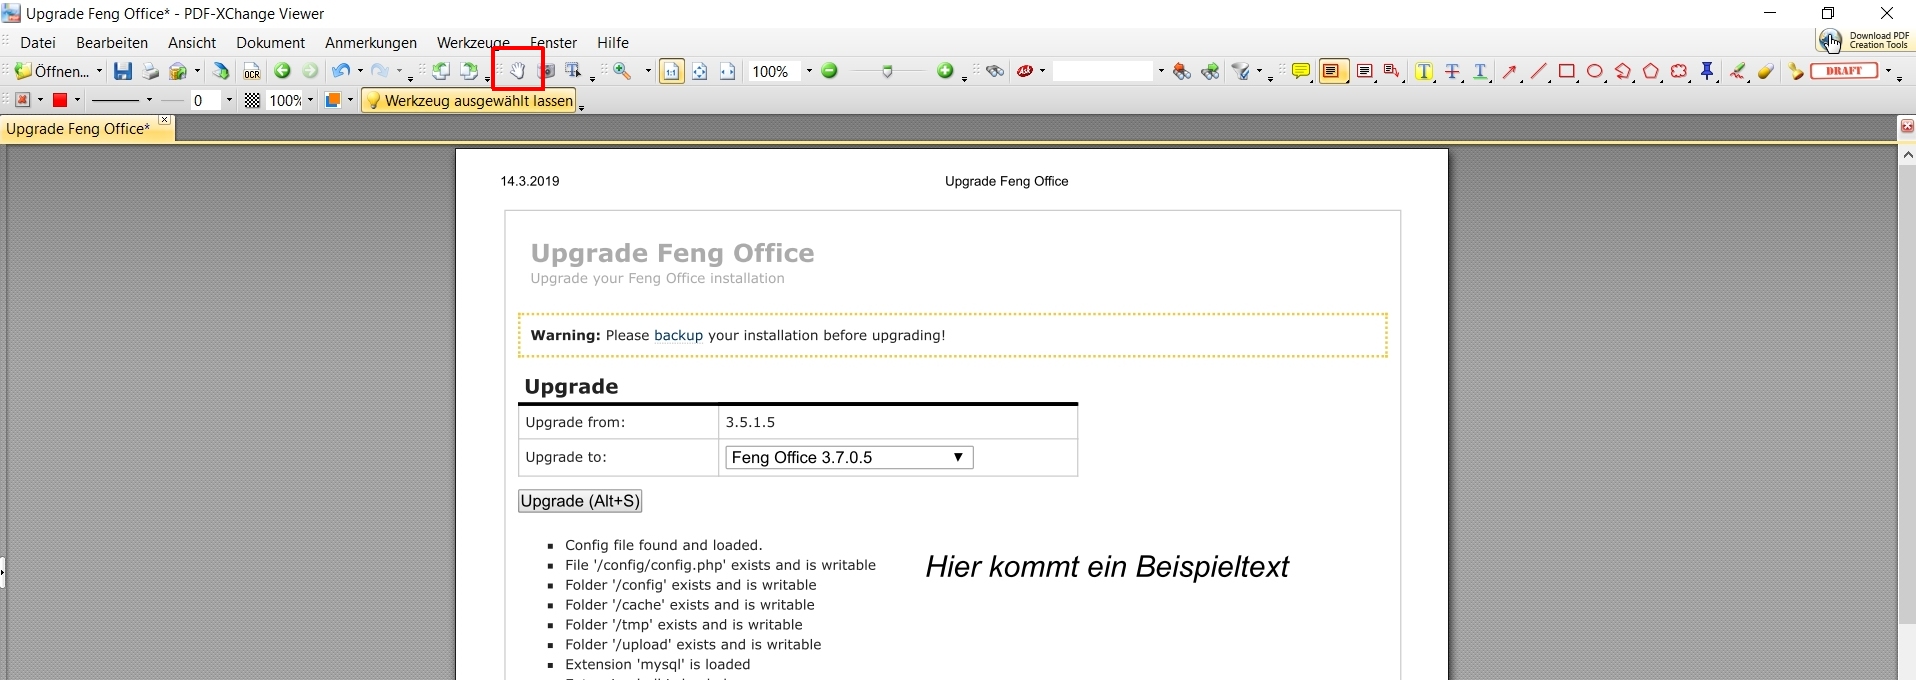Choose the Select Text tool
Screen dimensions: 1916x680
pyautogui.click(x=574, y=71)
